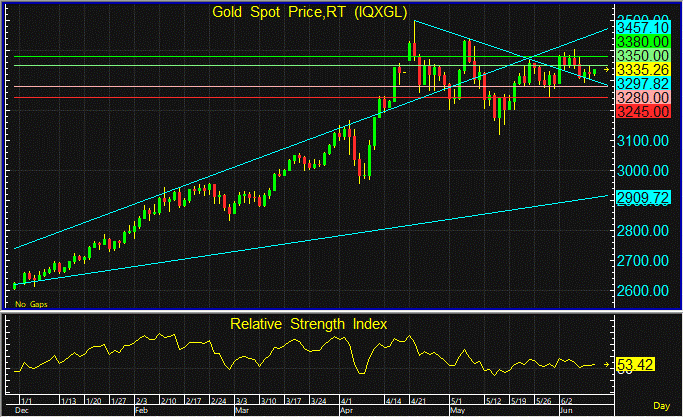
Task: Select the 5/12 date on the time axis
Action: click(x=494, y=401)
